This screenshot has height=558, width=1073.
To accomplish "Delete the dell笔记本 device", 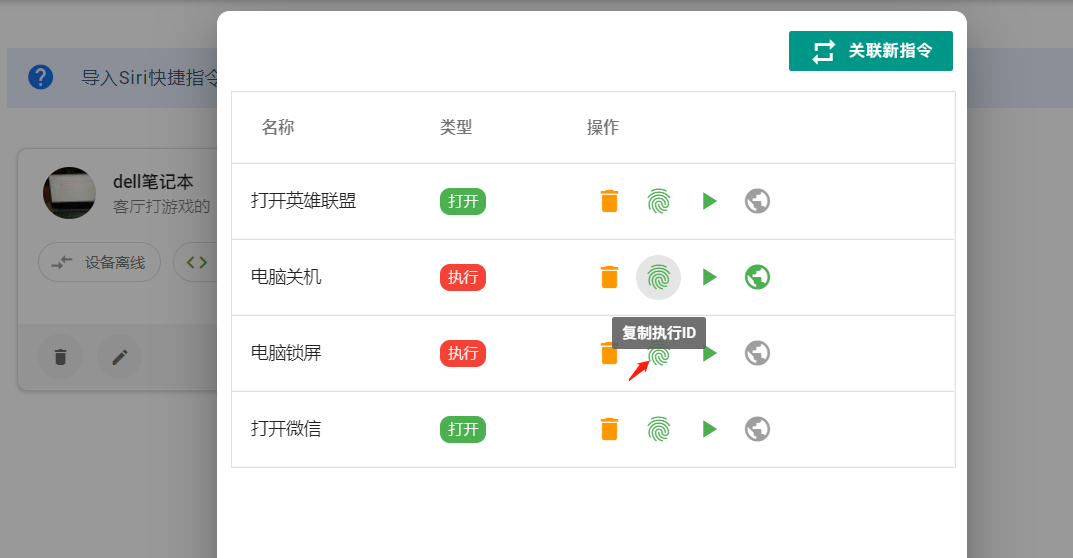I will pyautogui.click(x=60, y=357).
